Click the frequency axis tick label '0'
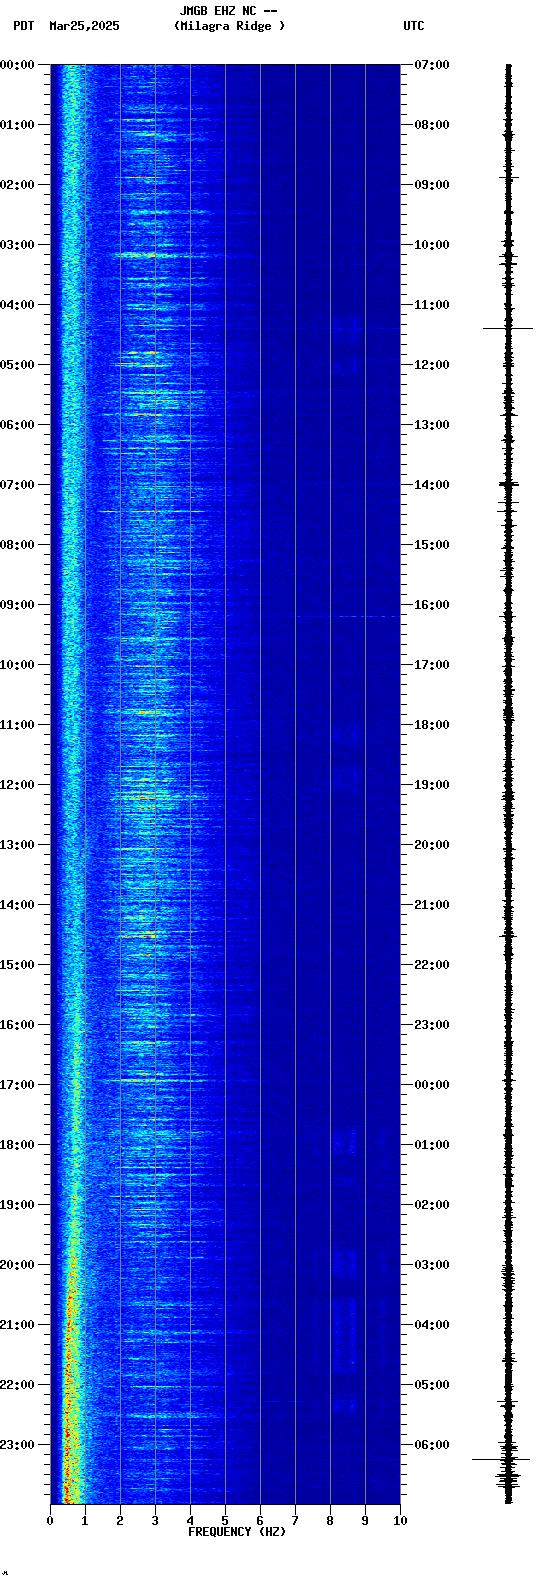Viewport: 552px width, 1584px height. (x=50, y=1521)
